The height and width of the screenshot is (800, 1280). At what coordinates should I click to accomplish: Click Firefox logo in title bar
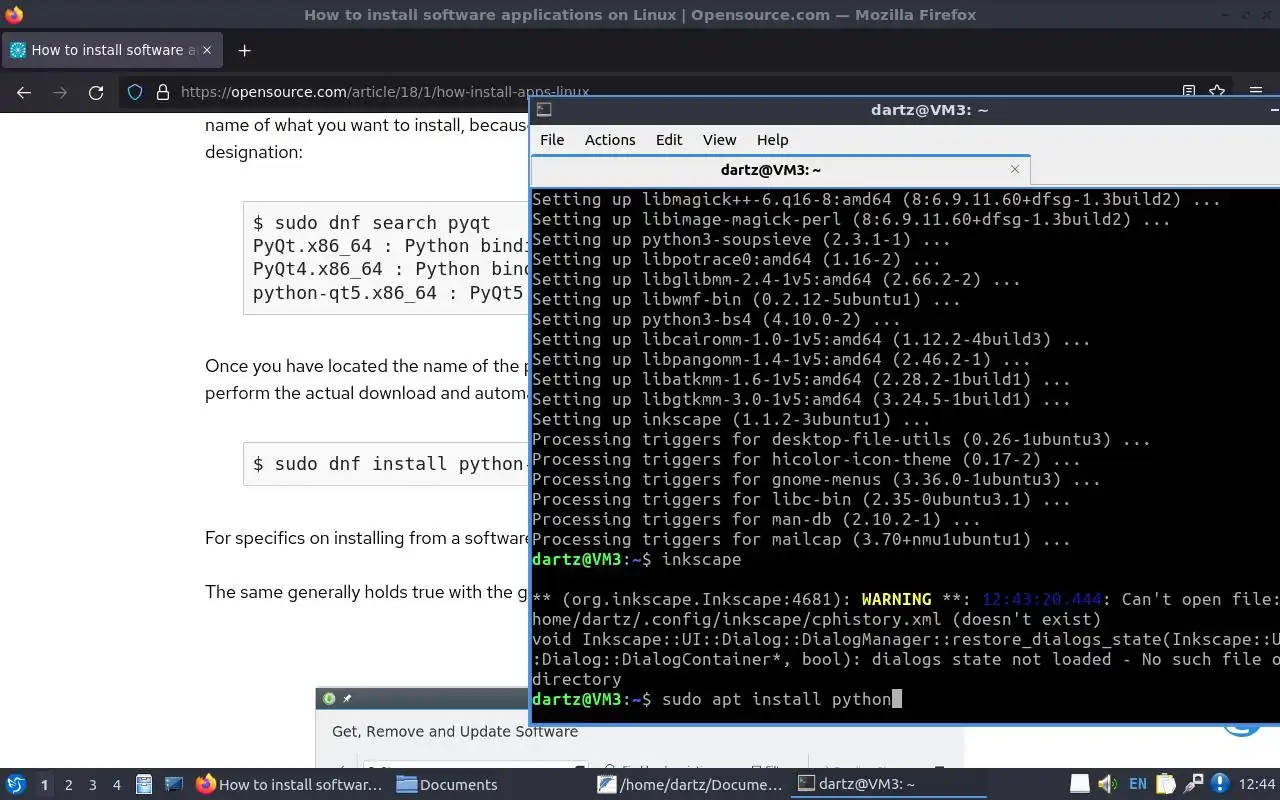point(14,15)
